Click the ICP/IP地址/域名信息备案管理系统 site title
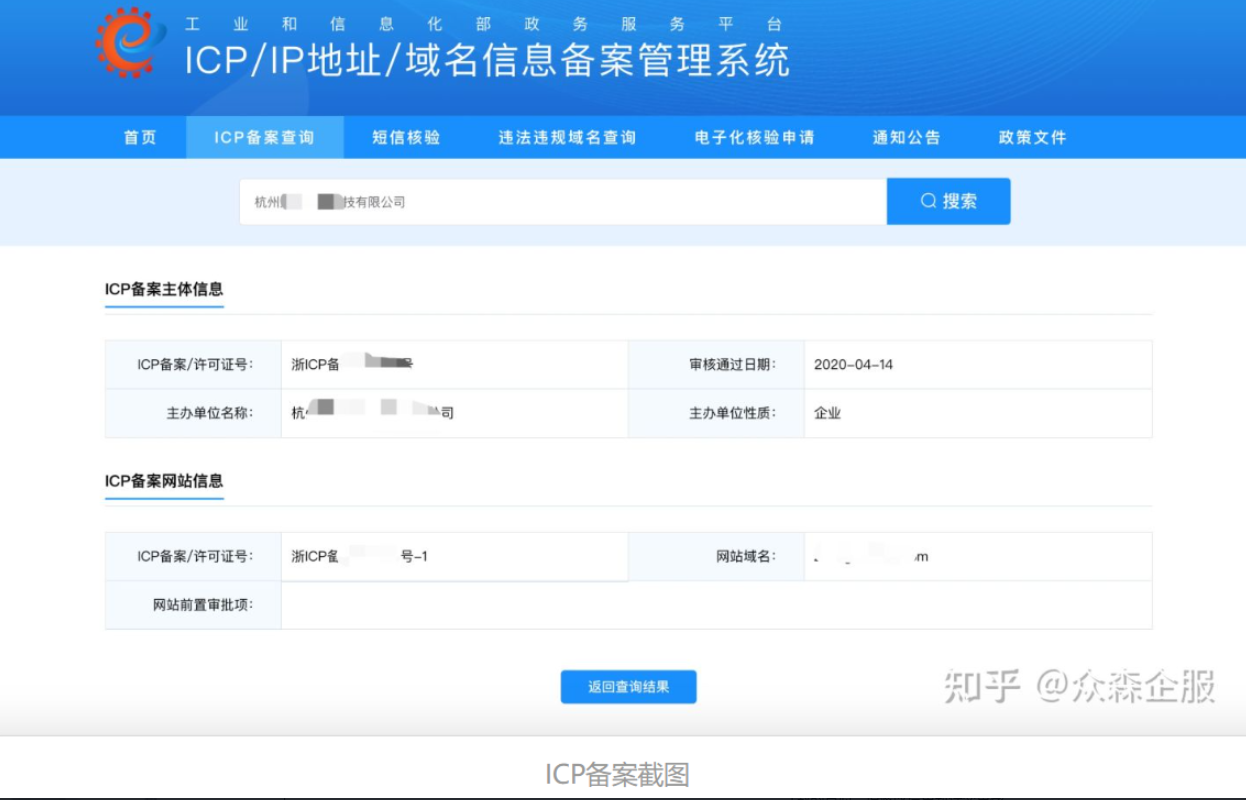The height and width of the screenshot is (800, 1246). [x=487, y=62]
